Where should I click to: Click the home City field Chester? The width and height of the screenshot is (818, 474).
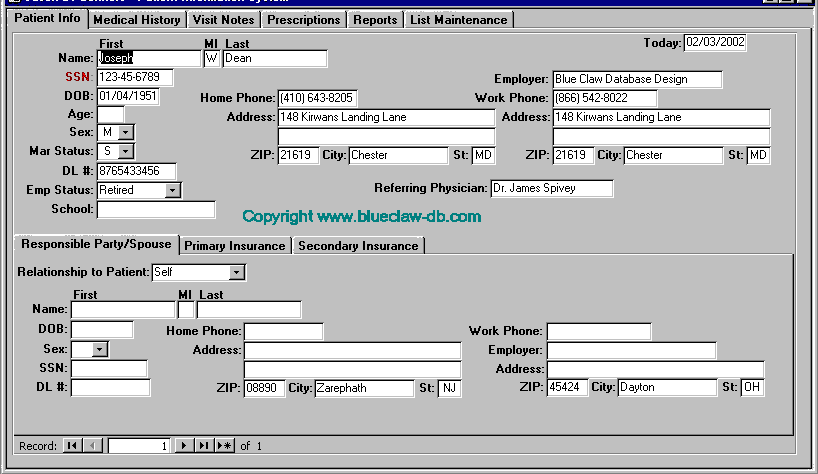398,155
